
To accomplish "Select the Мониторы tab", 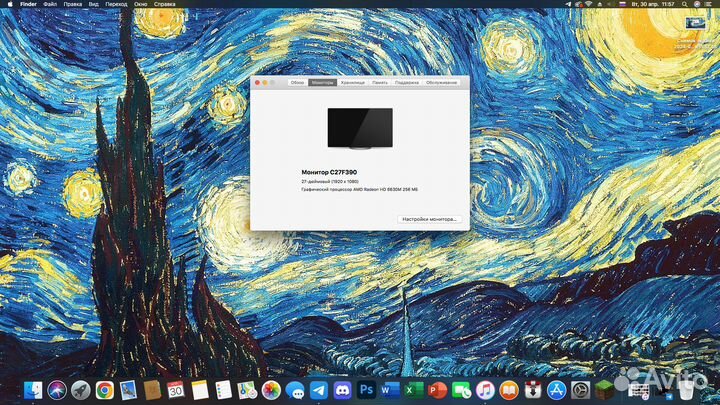I will (322, 83).
